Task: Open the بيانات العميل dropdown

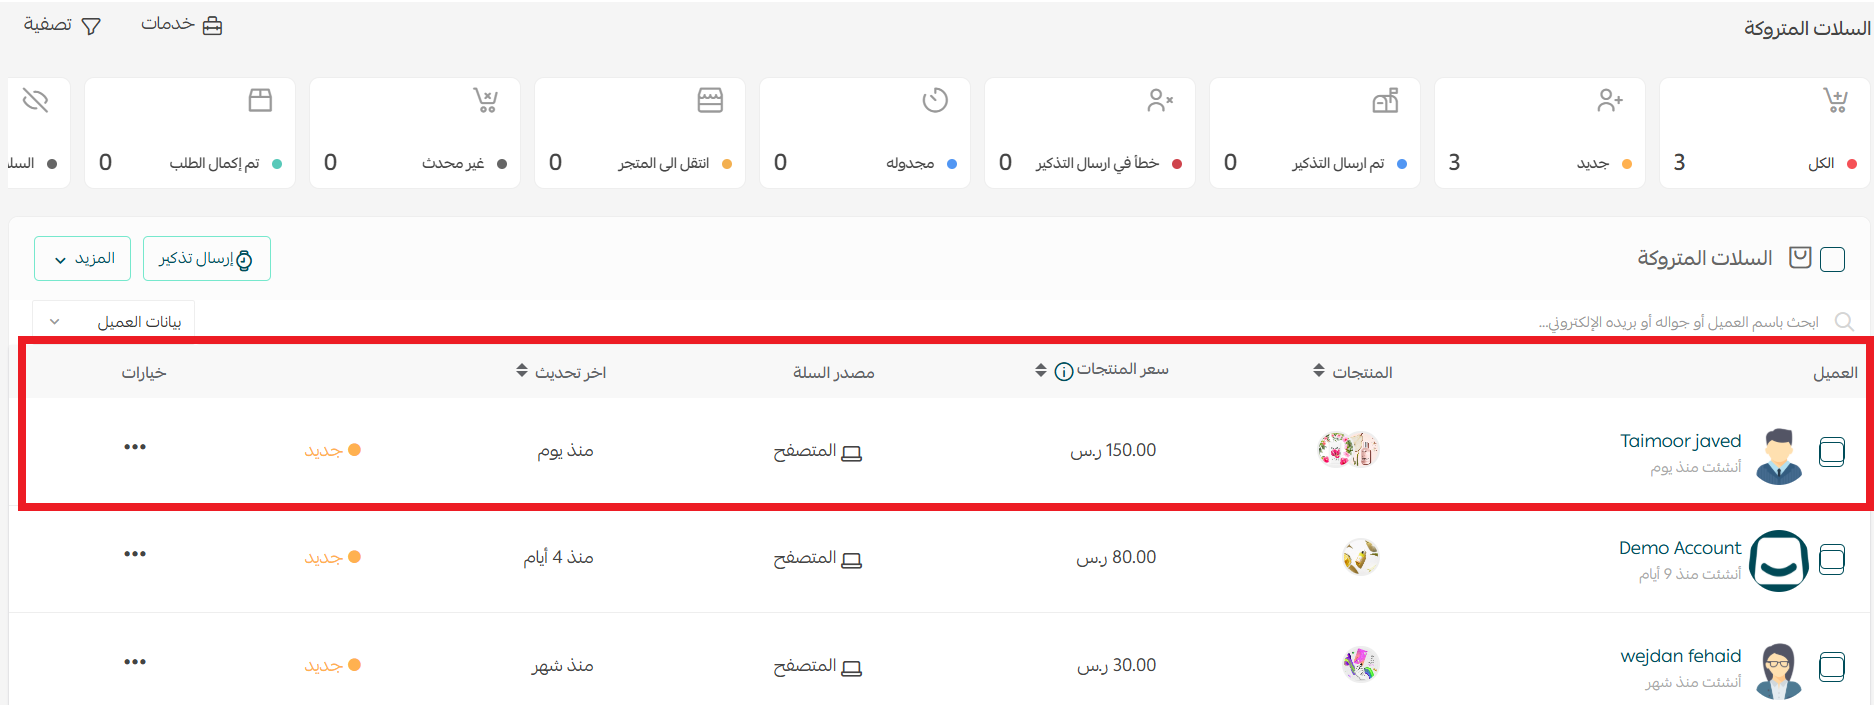Action: coord(114,322)
